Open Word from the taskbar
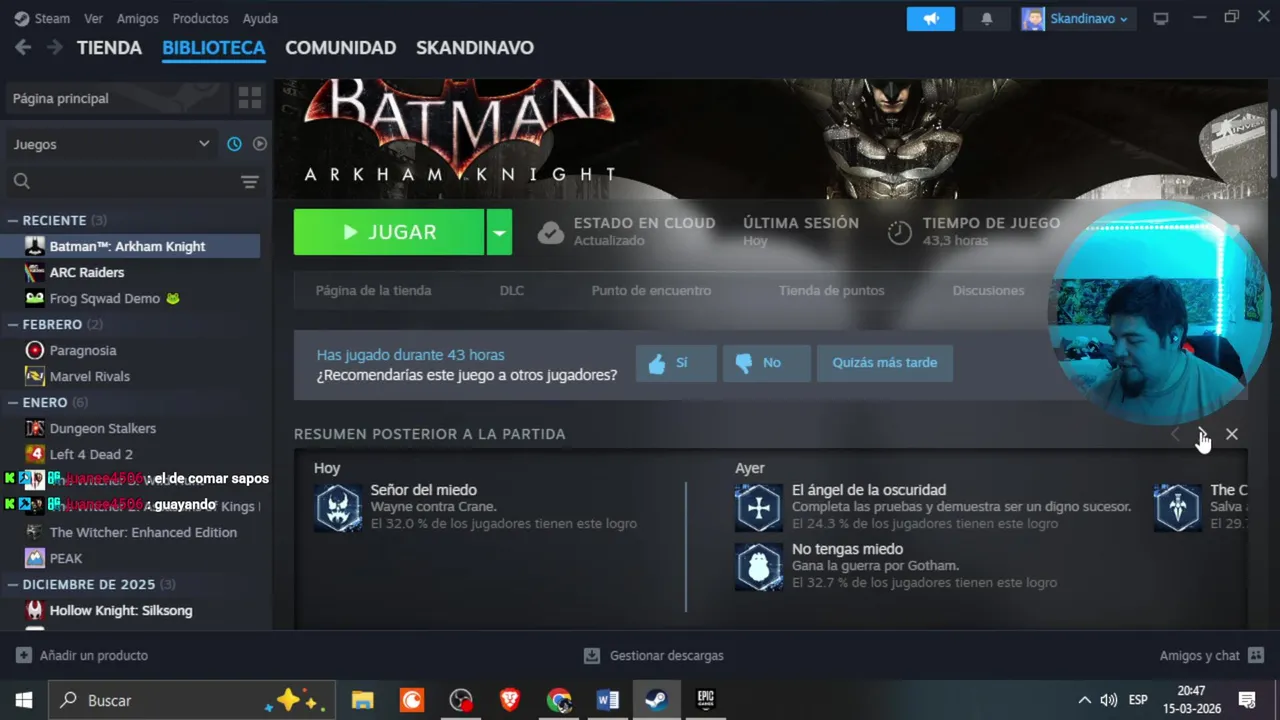This screenshot has height=720, width=1280. click(608, 700)
